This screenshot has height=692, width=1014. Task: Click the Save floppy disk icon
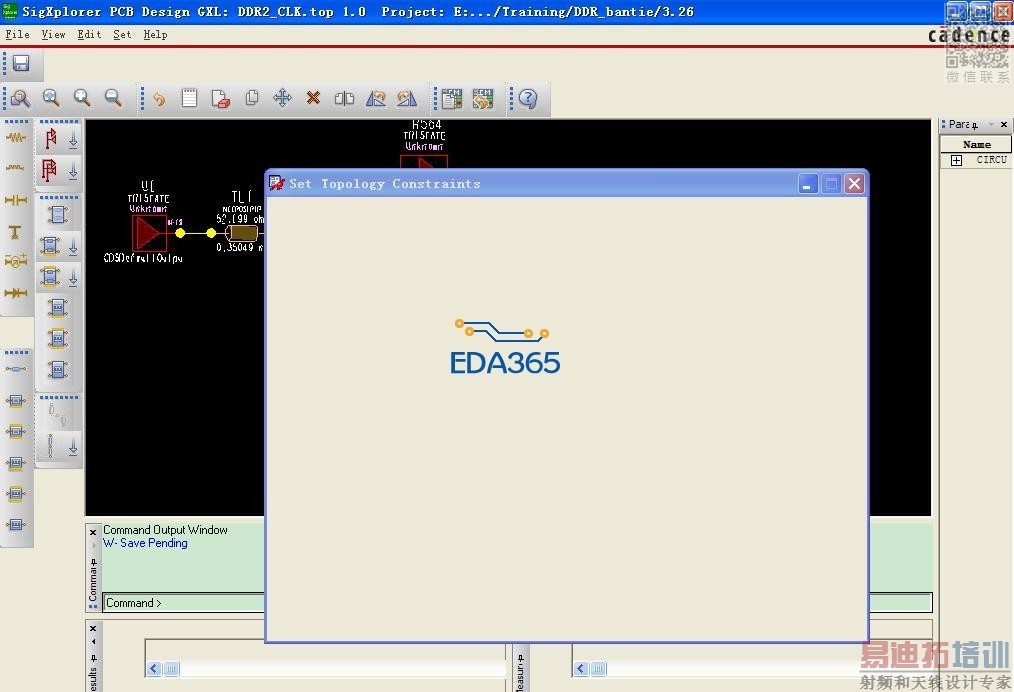pos(21,63)
